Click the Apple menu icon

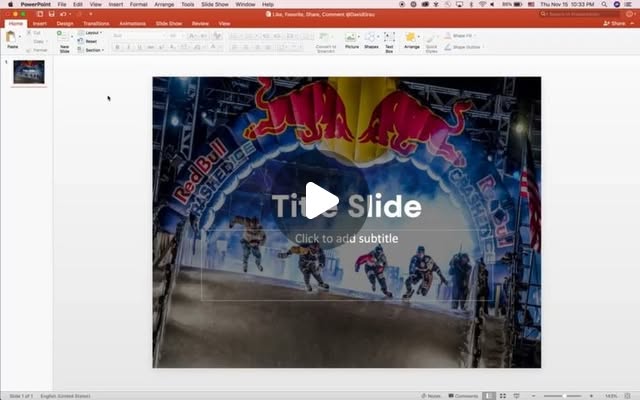tap(10, 4)
